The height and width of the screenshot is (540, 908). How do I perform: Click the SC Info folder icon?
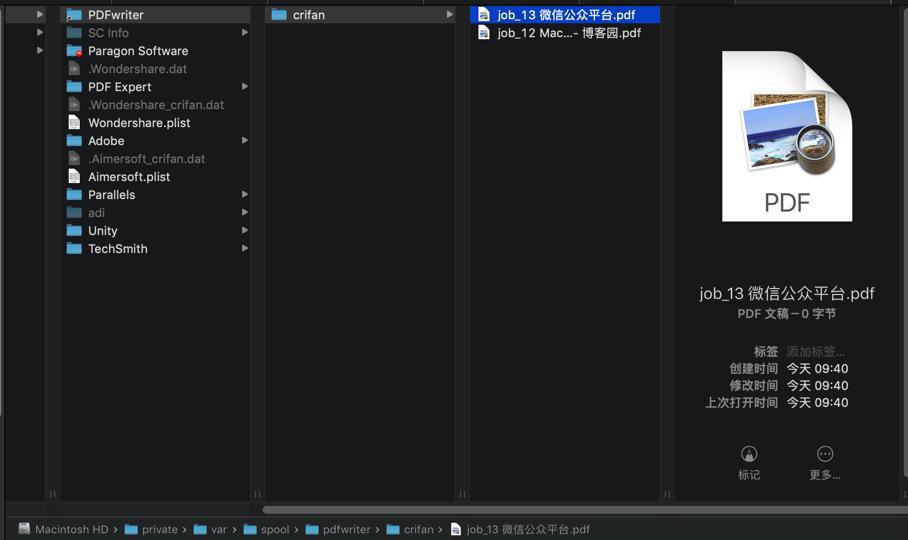74,33
